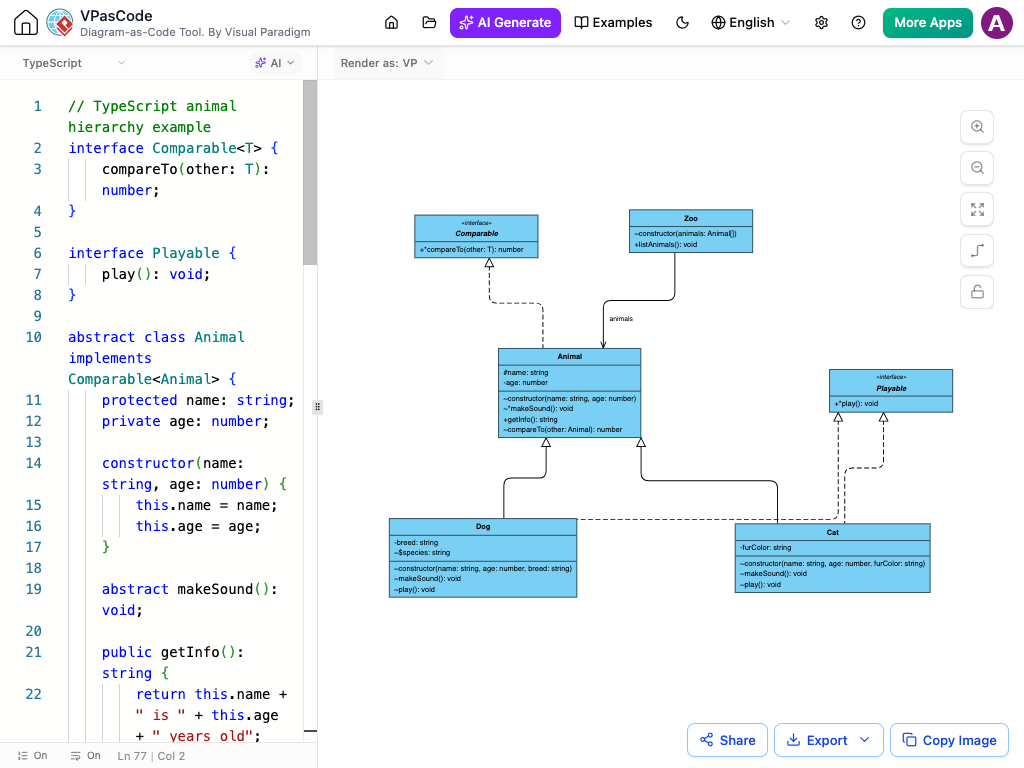Image resolution: width=1024 pixels, height=768 pixels.
Task: Select the Animal class title
Action: [569, 357]
